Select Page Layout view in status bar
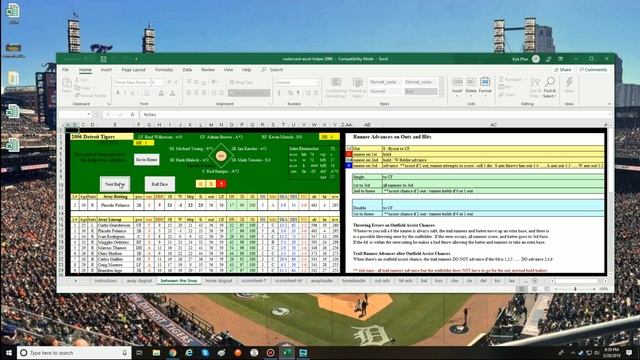The width and height of the screenshot is (640, 360). [534, 289]
